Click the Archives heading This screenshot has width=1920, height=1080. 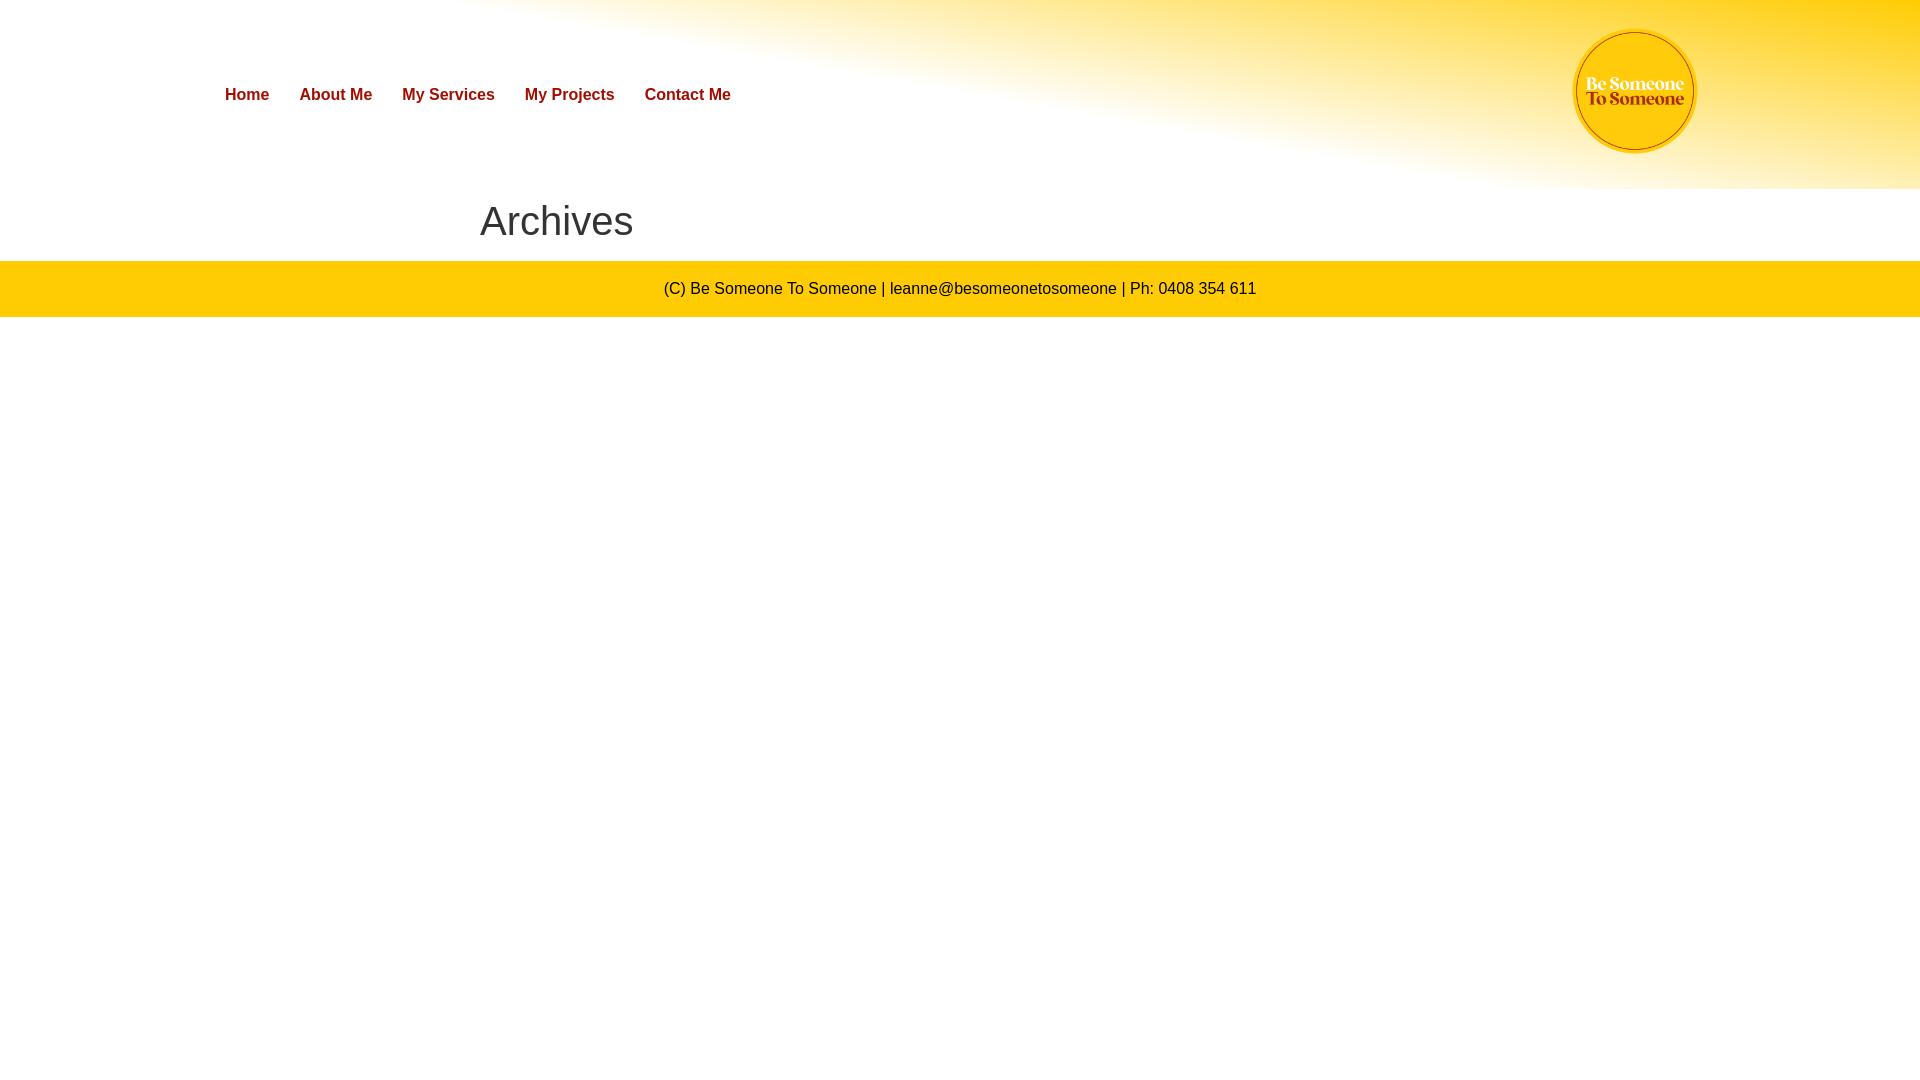556,221
